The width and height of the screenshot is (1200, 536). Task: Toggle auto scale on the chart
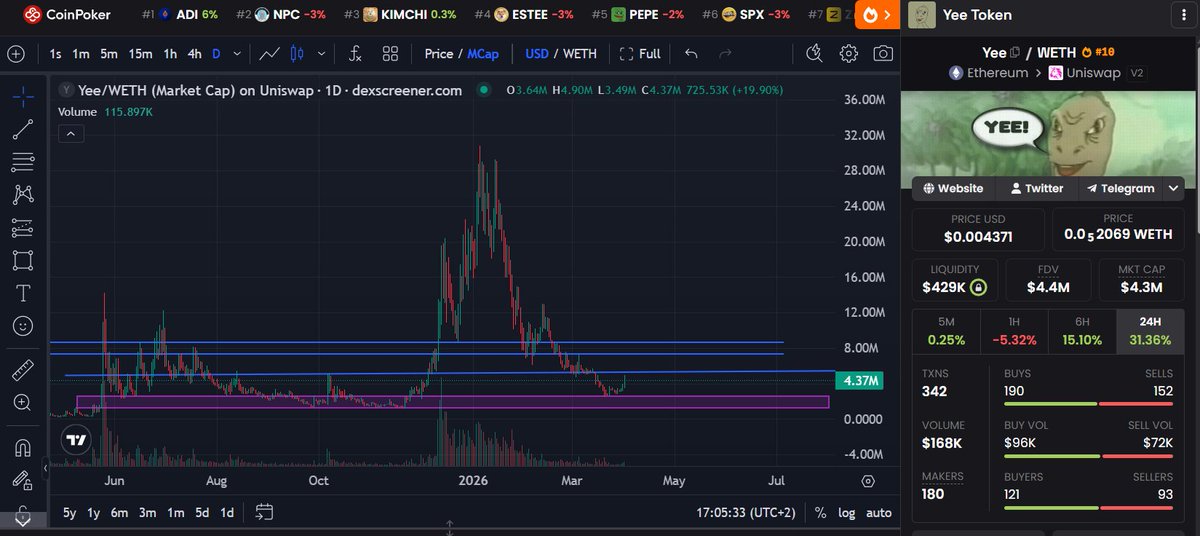coord(878,512)
